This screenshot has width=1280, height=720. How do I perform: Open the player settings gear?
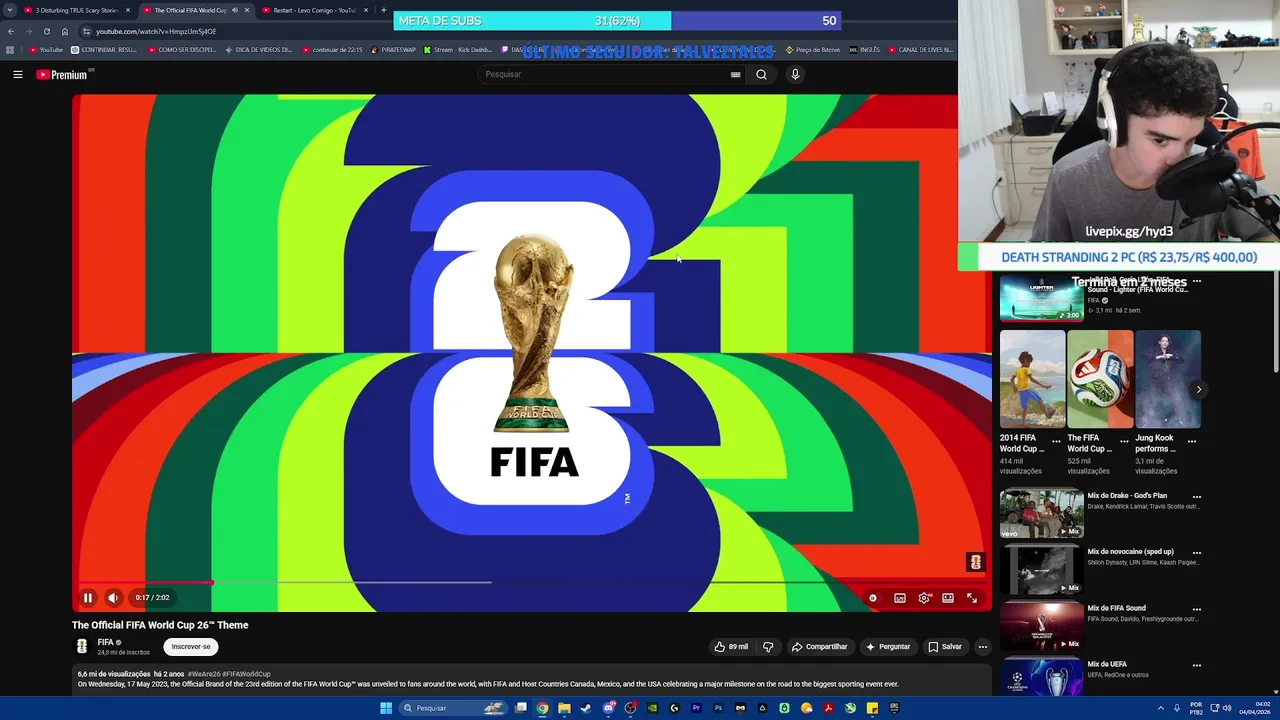(924, 598)
